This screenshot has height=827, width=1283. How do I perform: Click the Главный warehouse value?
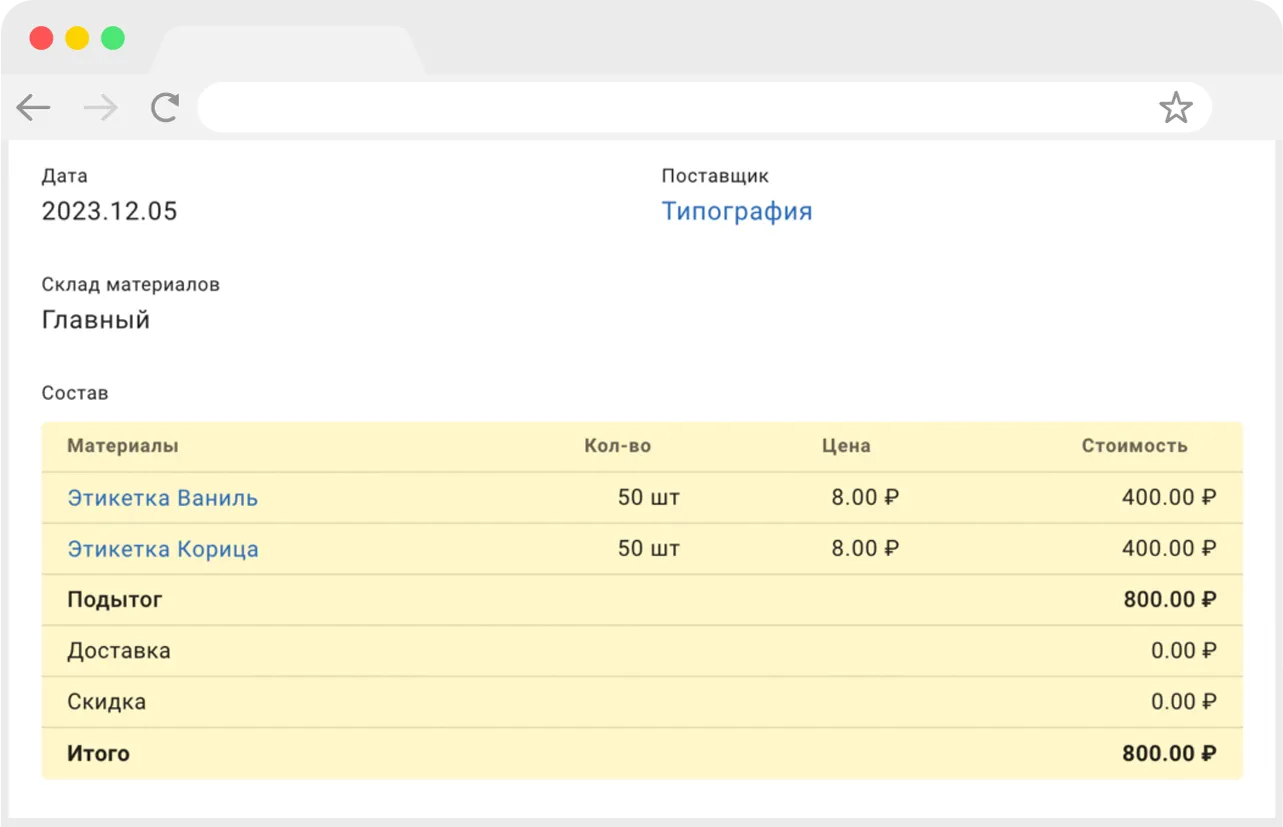tap(96, 320)
